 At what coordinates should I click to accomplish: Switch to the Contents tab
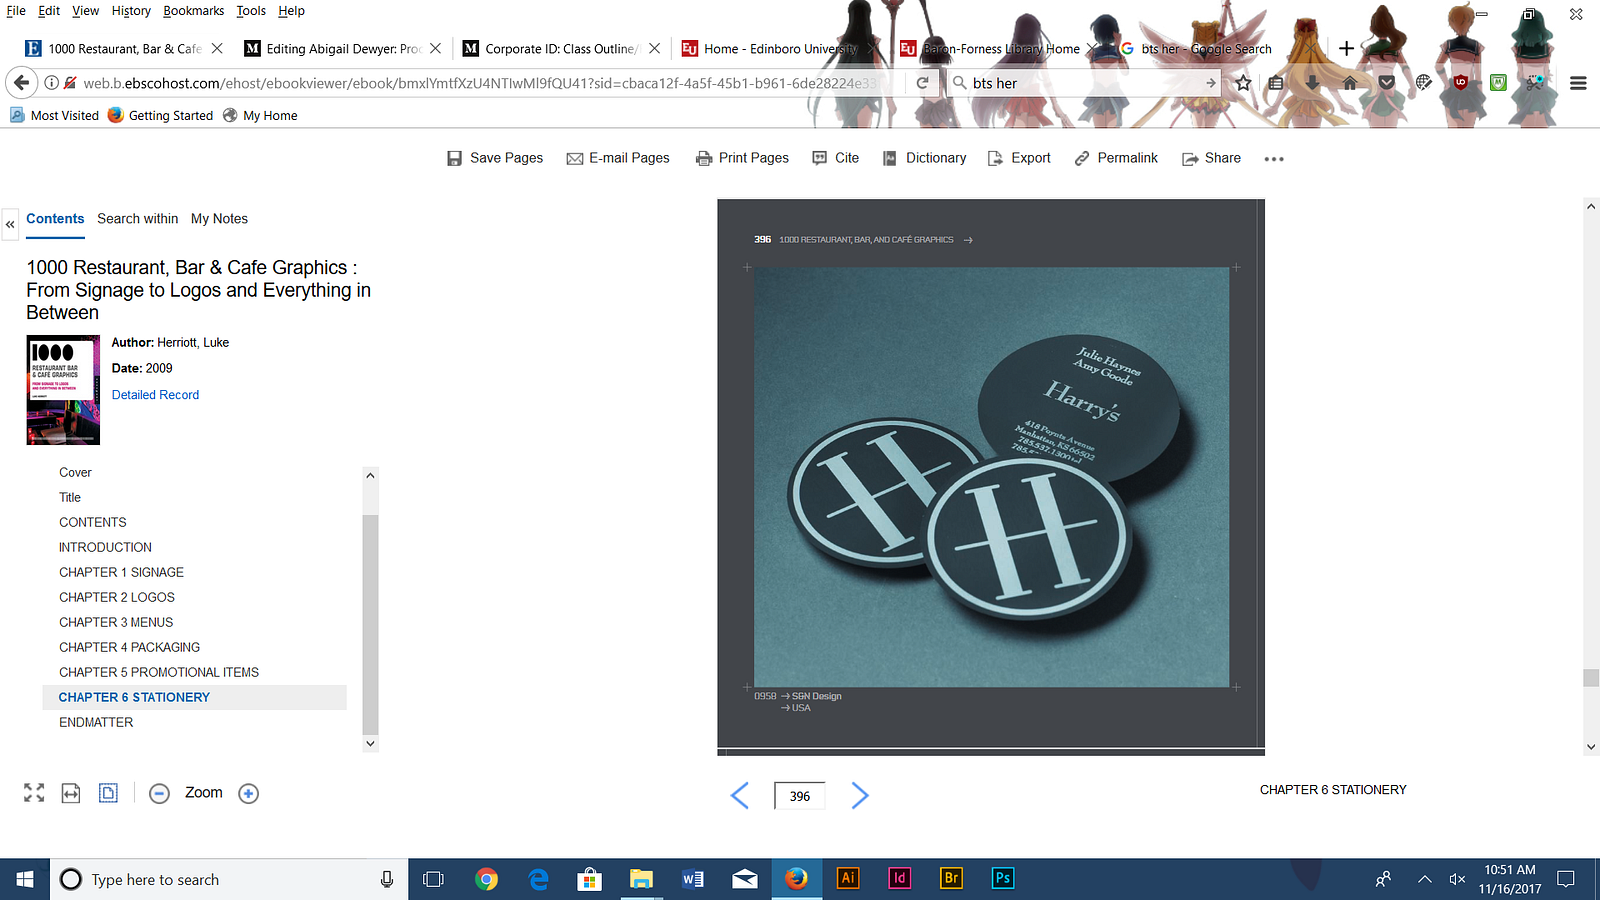pyautogui.click(x=55, y=219)
